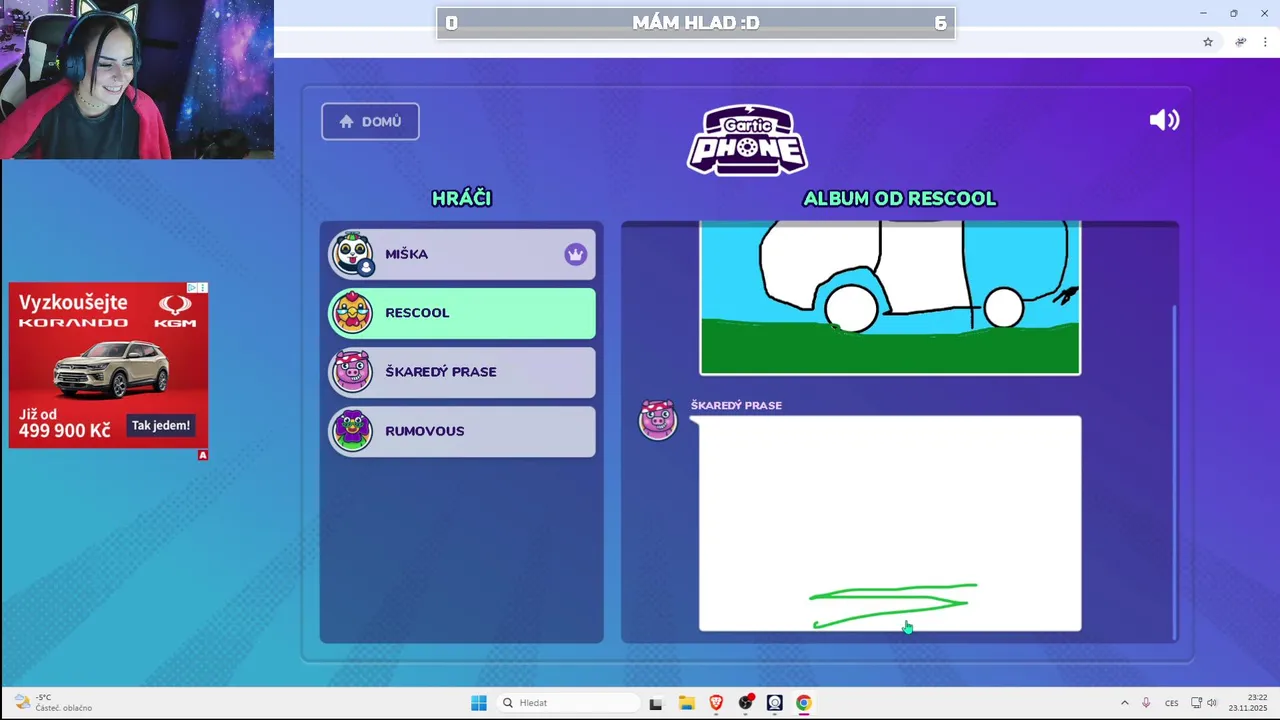Image resolution: width=1280 pixels, height=720 pixels.
Task: Open the Gartic Phone logo
Action: 748,140
